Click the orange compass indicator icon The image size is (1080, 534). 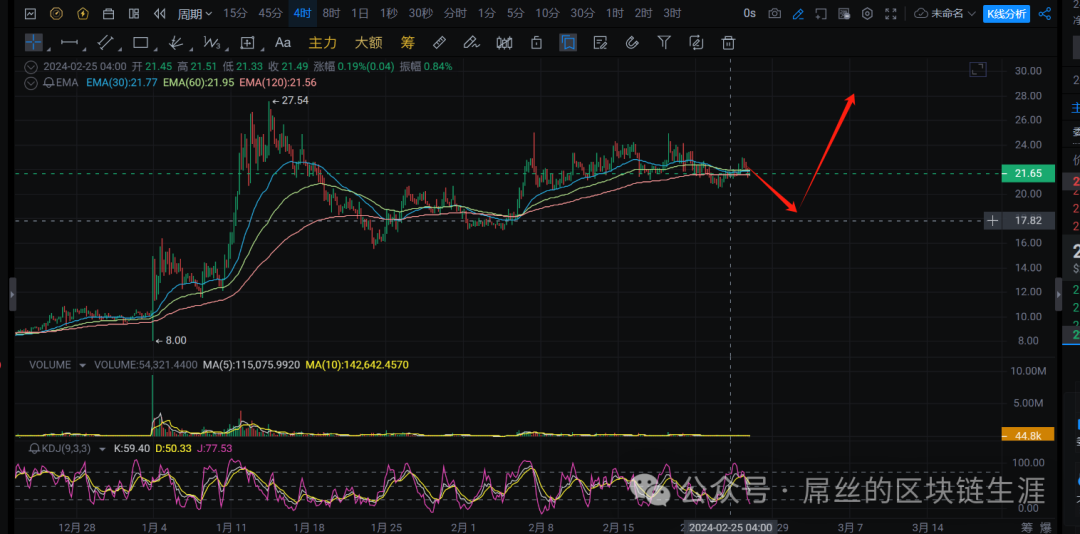pyautogui.click(x=56, y=13)
